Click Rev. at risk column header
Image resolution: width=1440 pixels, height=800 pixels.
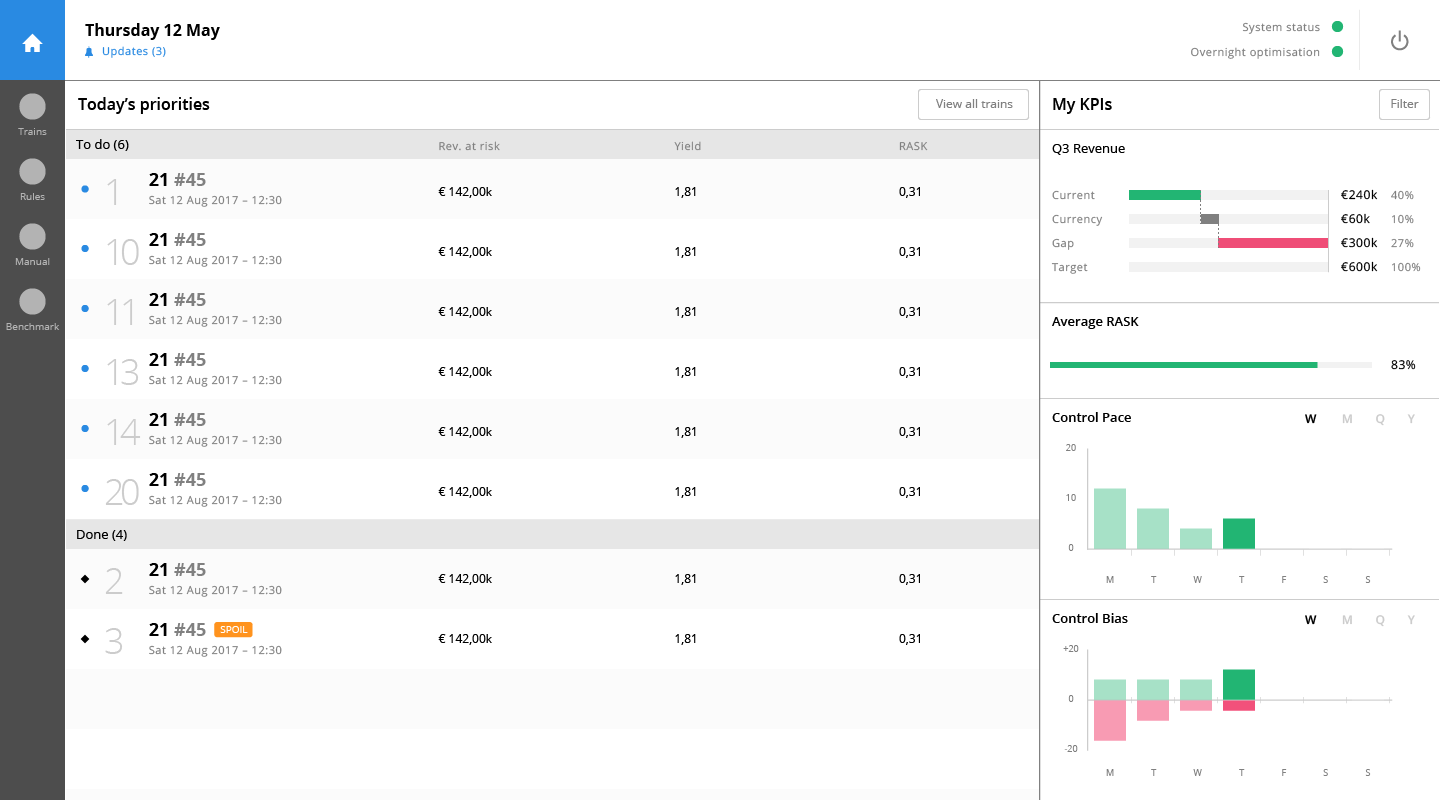pos(469,146)
